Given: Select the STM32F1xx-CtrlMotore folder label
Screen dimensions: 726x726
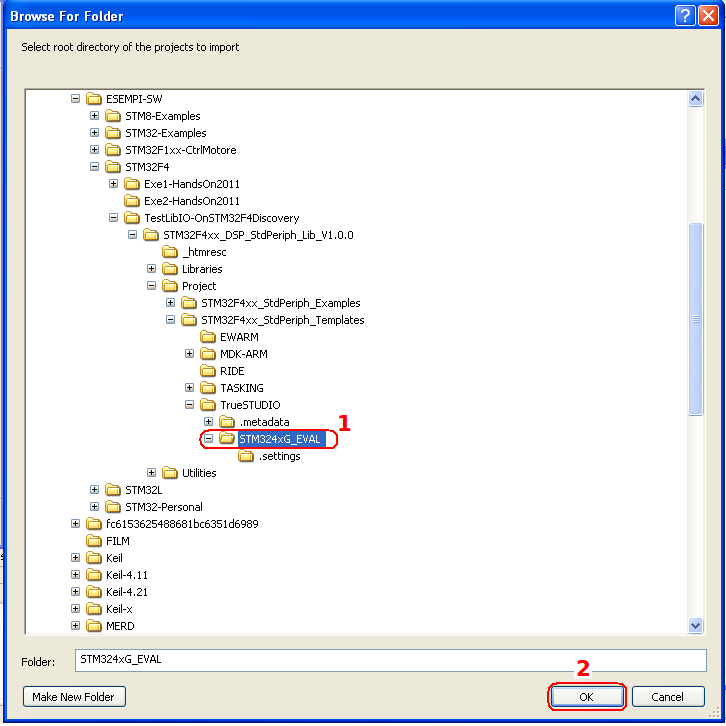Looking at the screenshot, I should coord(181,150).
